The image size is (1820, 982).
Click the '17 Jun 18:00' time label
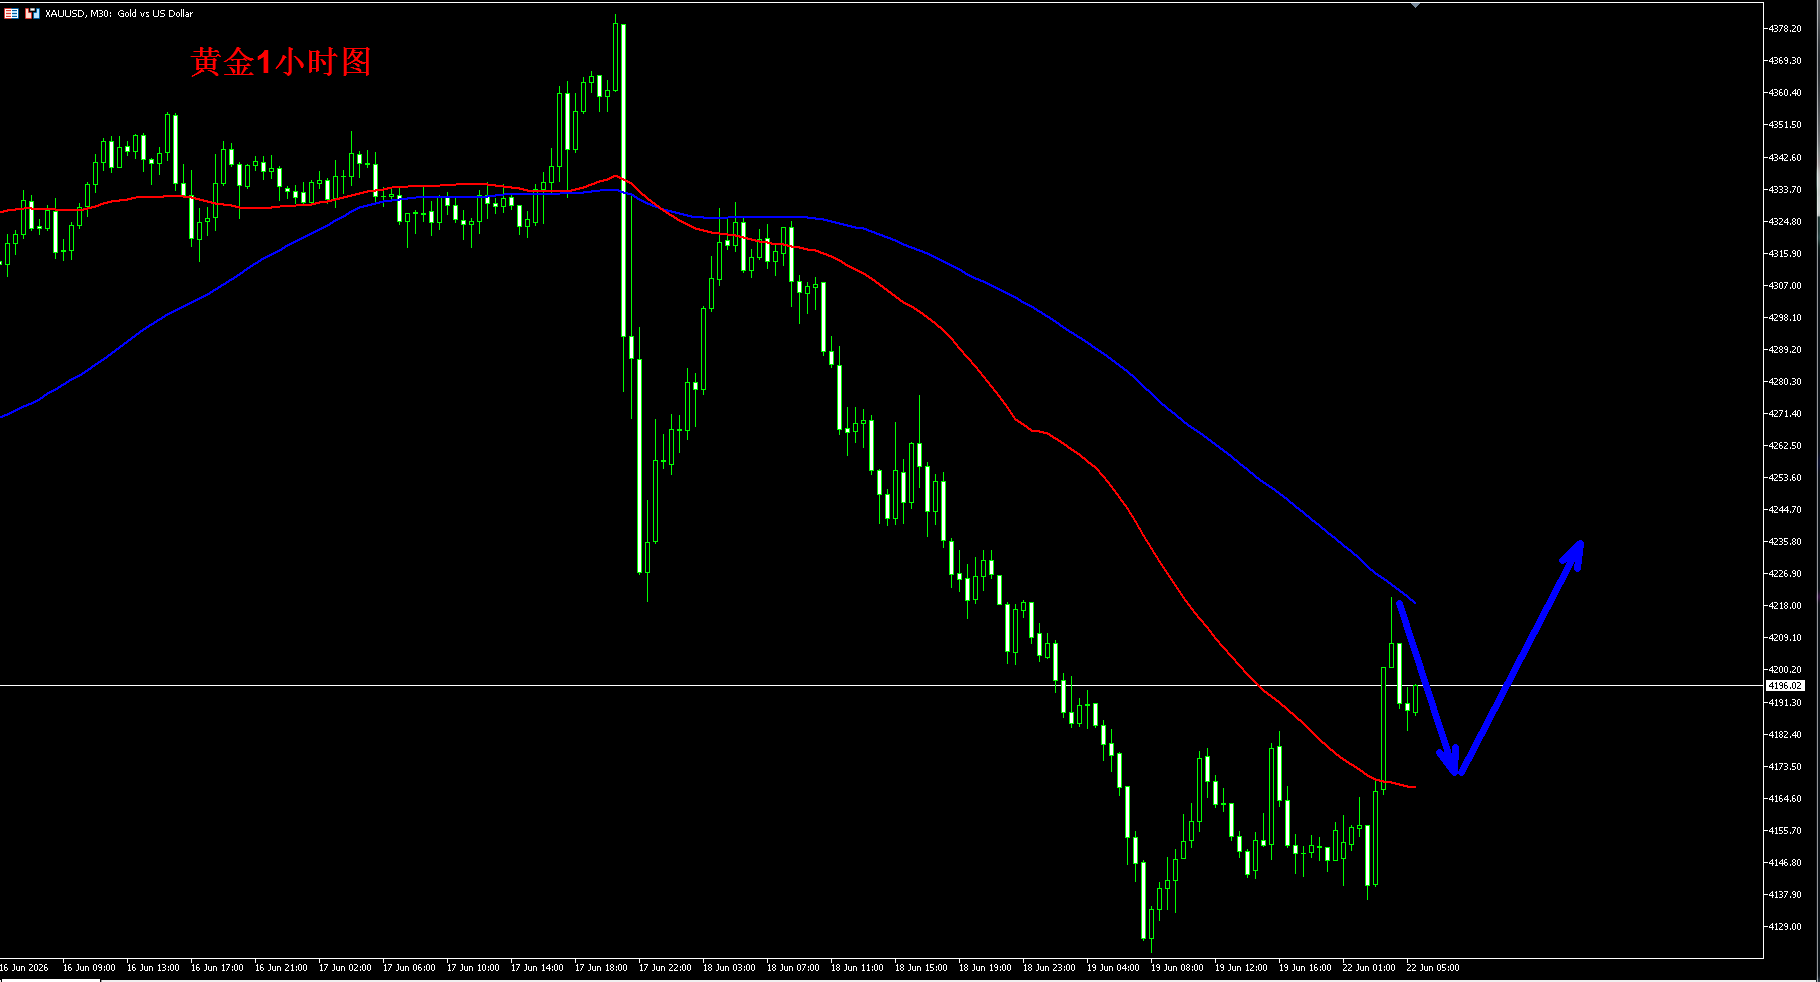[601, 968]
